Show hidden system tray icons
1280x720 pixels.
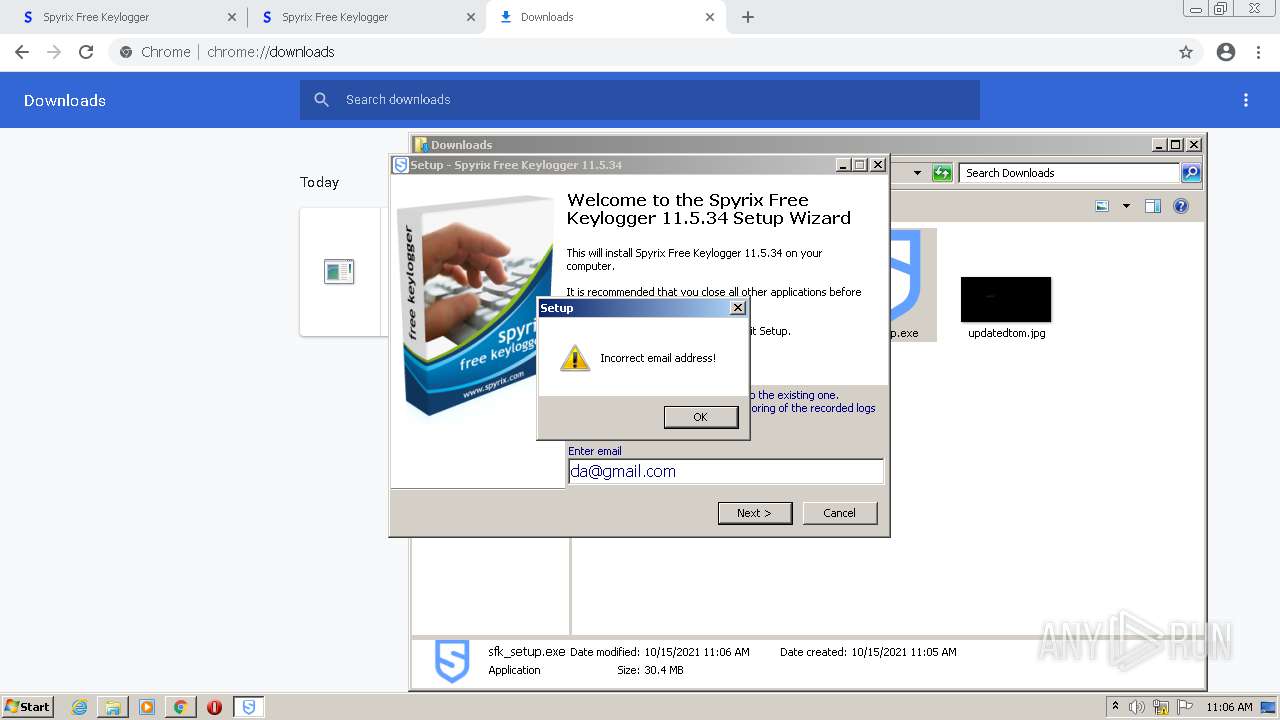pos(1116,707)
